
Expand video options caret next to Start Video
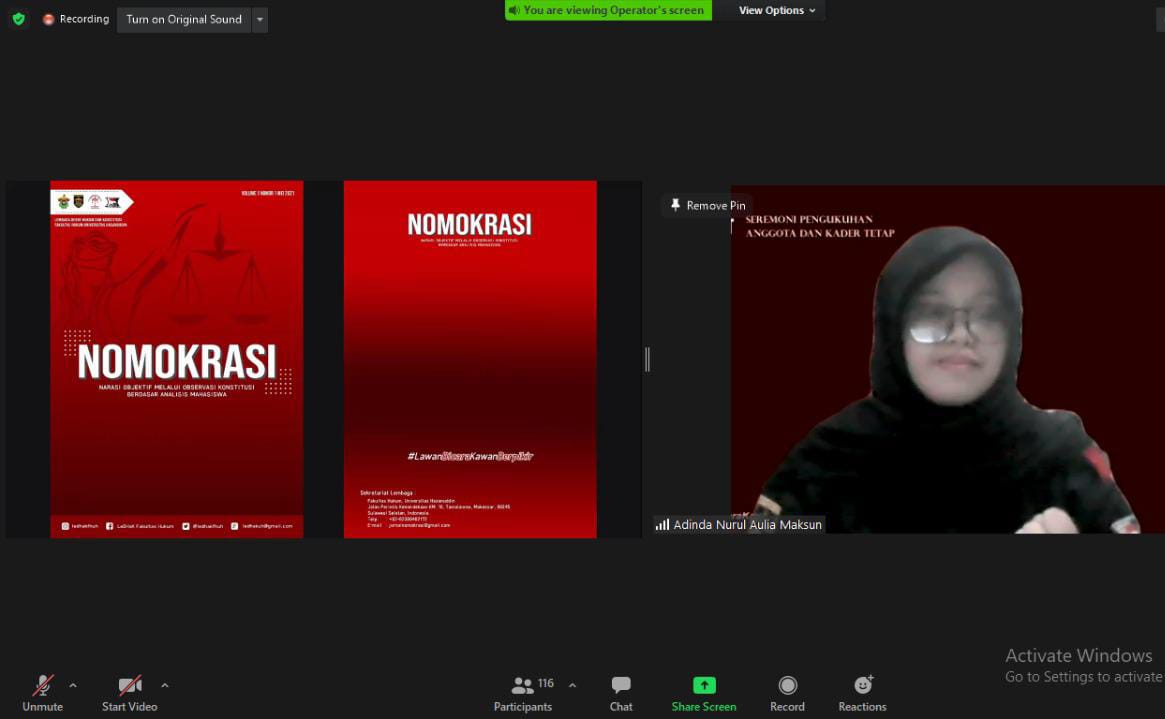[164, 686]
